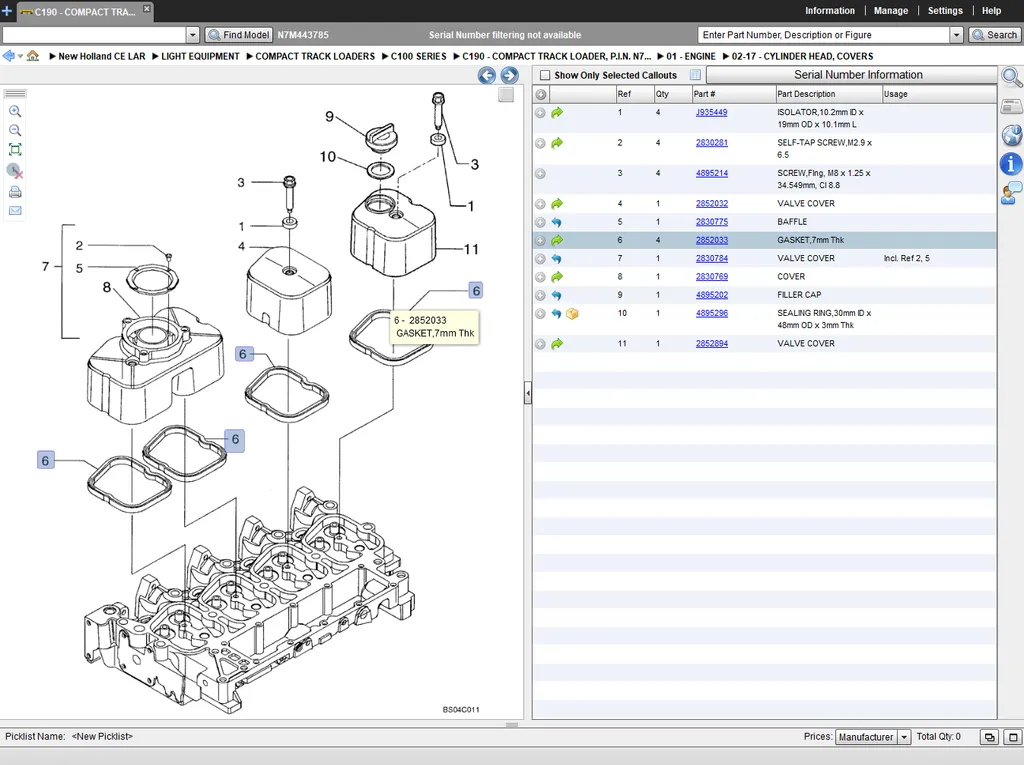Open the part search field dropdown
This screenshot has height=765, width=1024.
(x=956, y=35)
